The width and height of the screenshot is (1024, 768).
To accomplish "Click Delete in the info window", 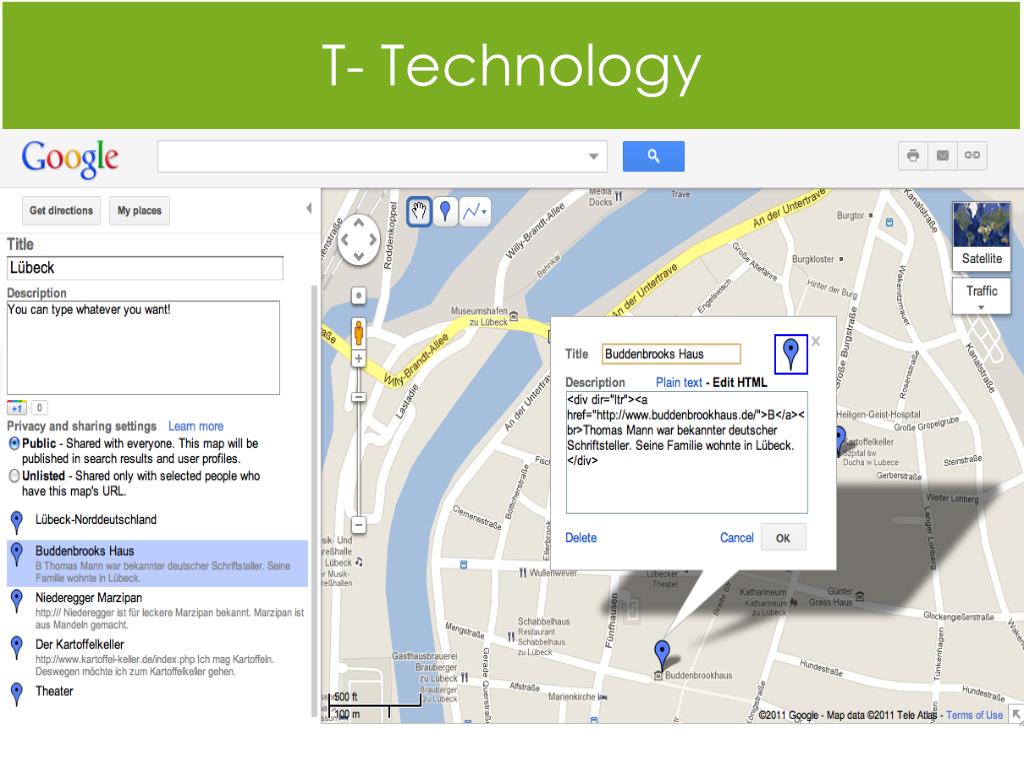I will coord(581,538).
